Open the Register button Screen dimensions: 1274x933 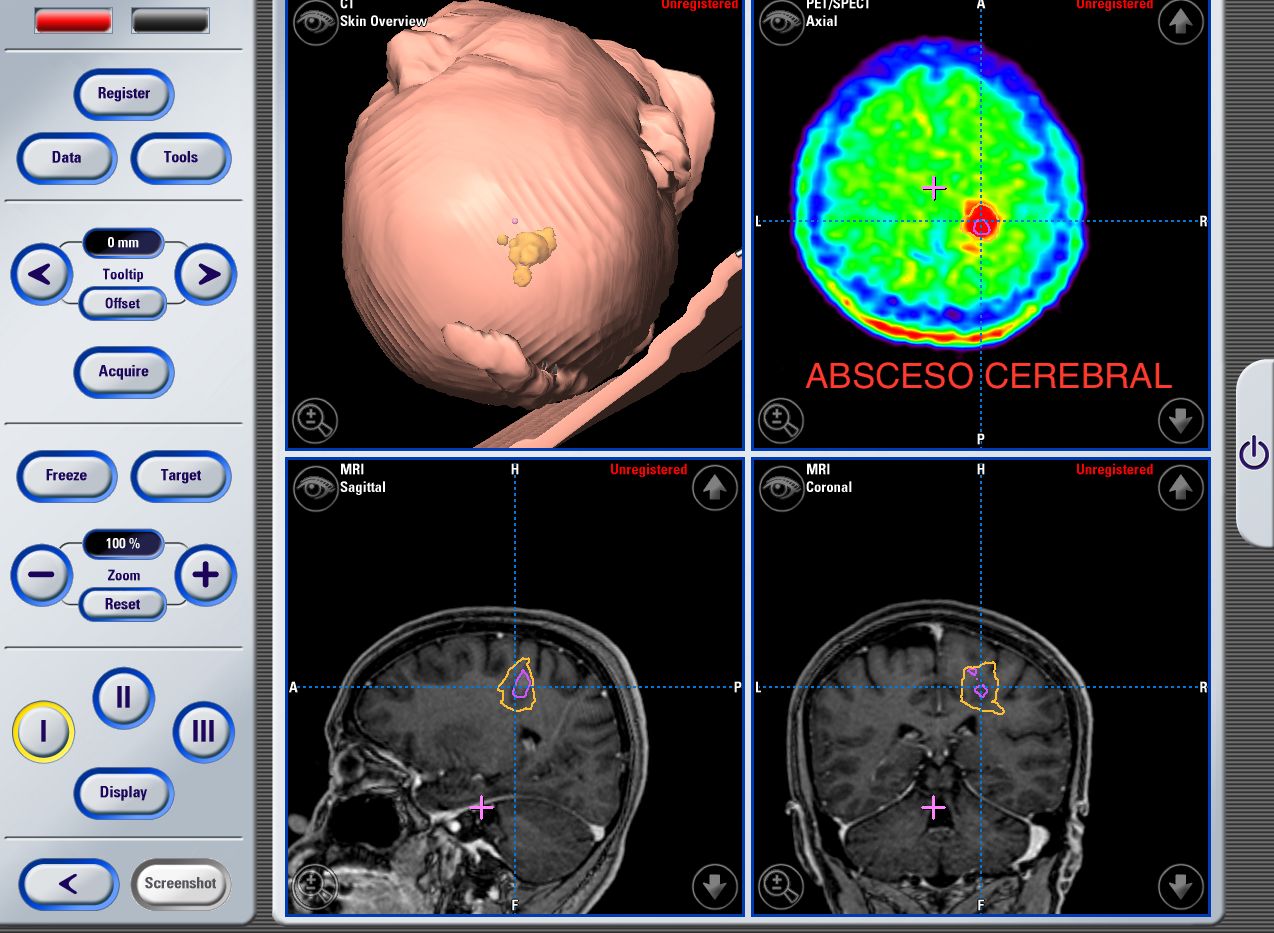[123, 94]
